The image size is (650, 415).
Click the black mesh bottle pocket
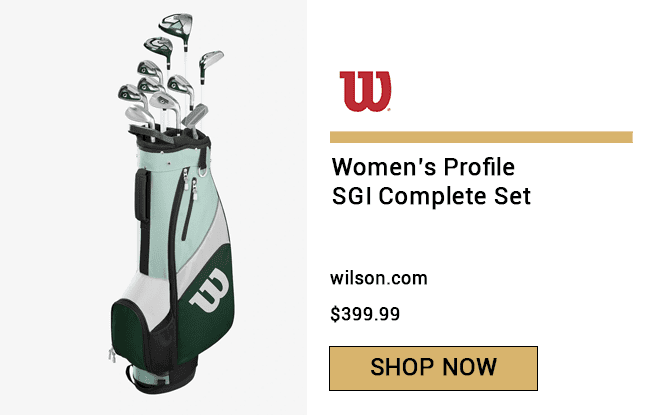point(162,342)
